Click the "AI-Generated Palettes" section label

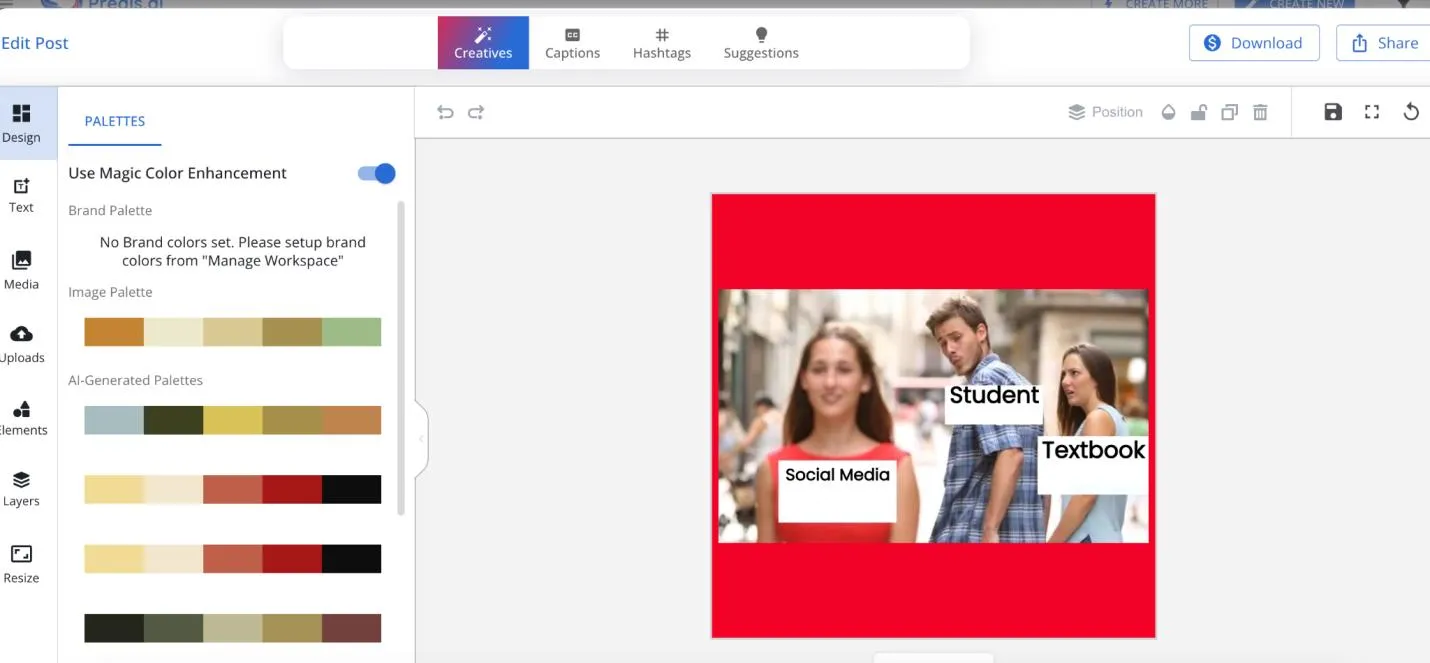(x=135, y=380)
